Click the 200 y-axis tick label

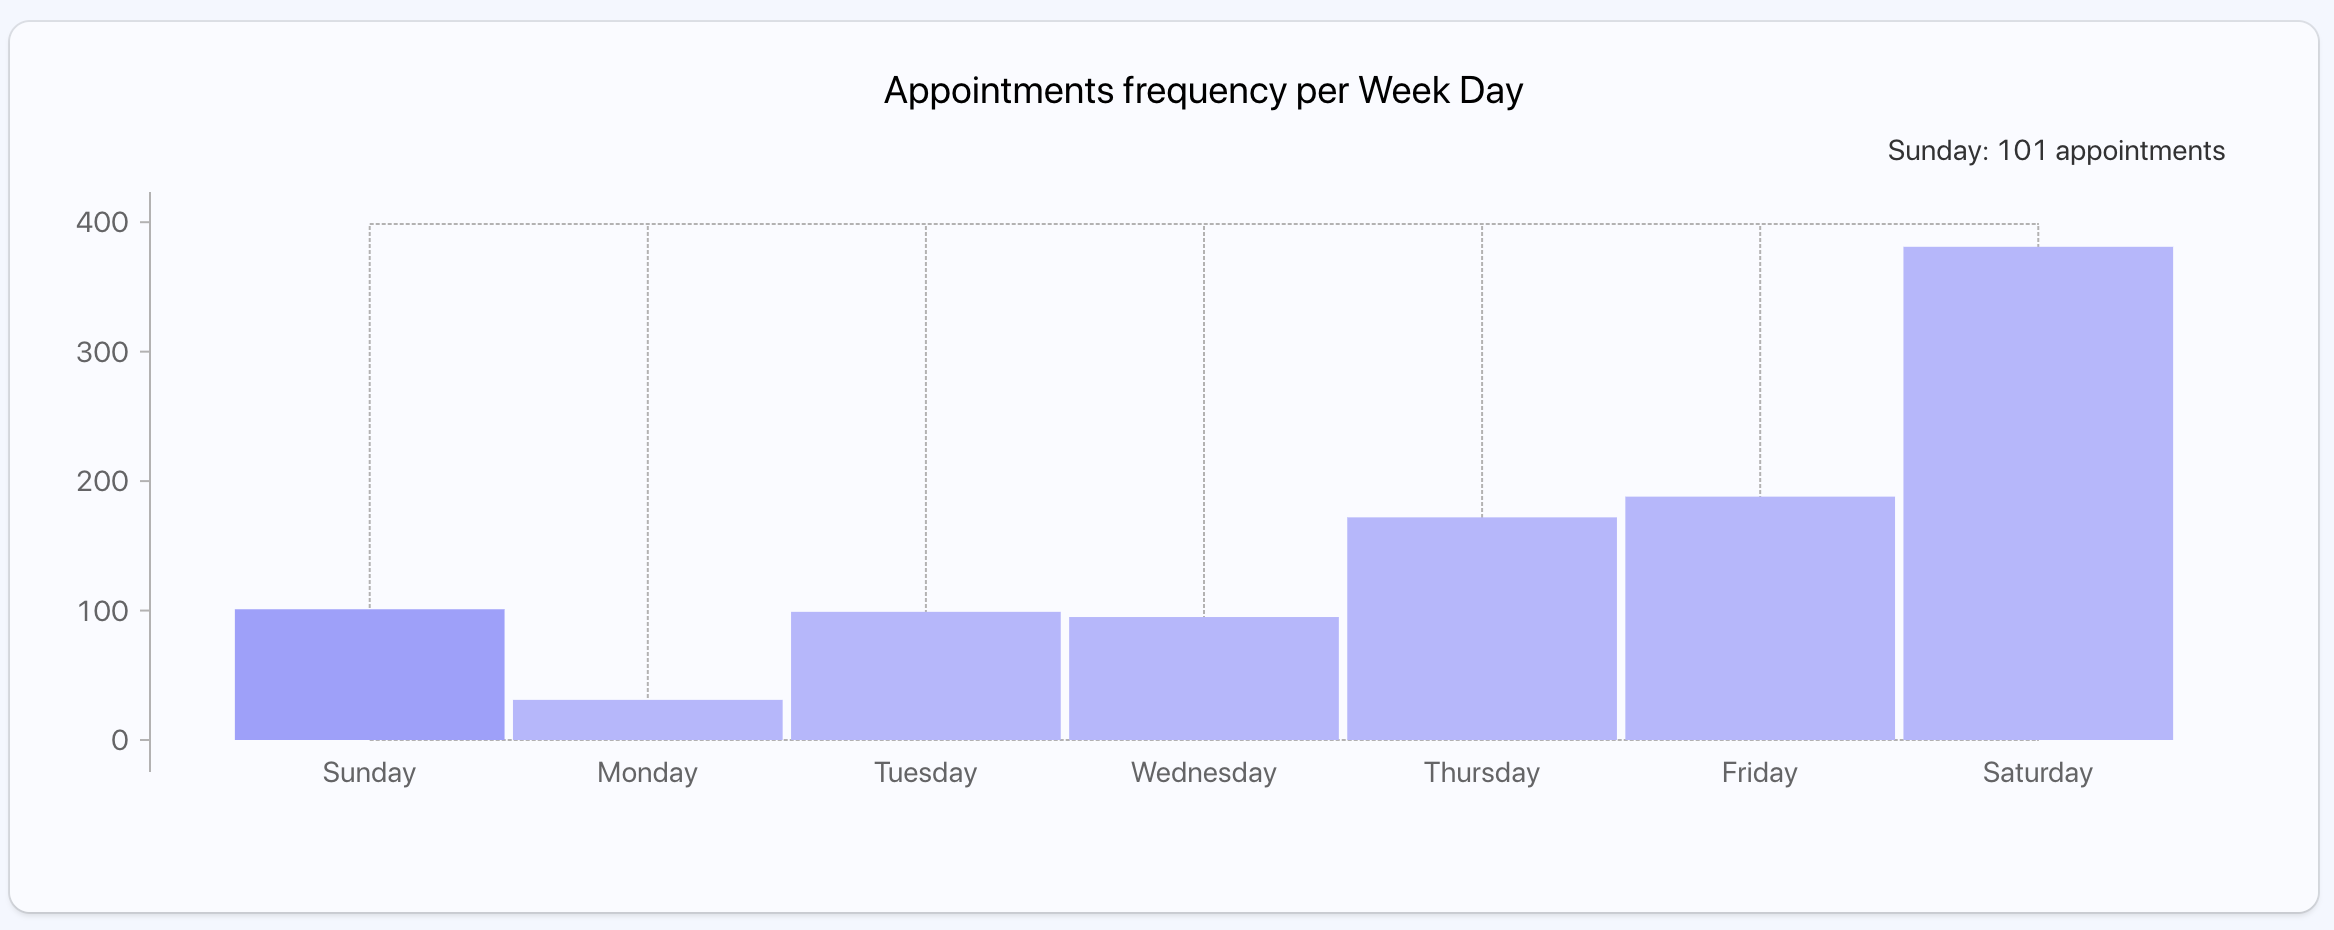click(102, 481)
